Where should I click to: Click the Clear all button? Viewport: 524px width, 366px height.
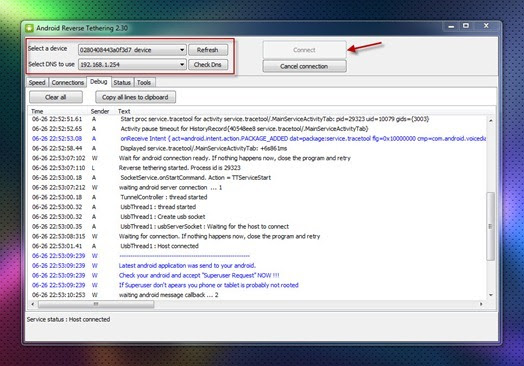pos(56,97)
